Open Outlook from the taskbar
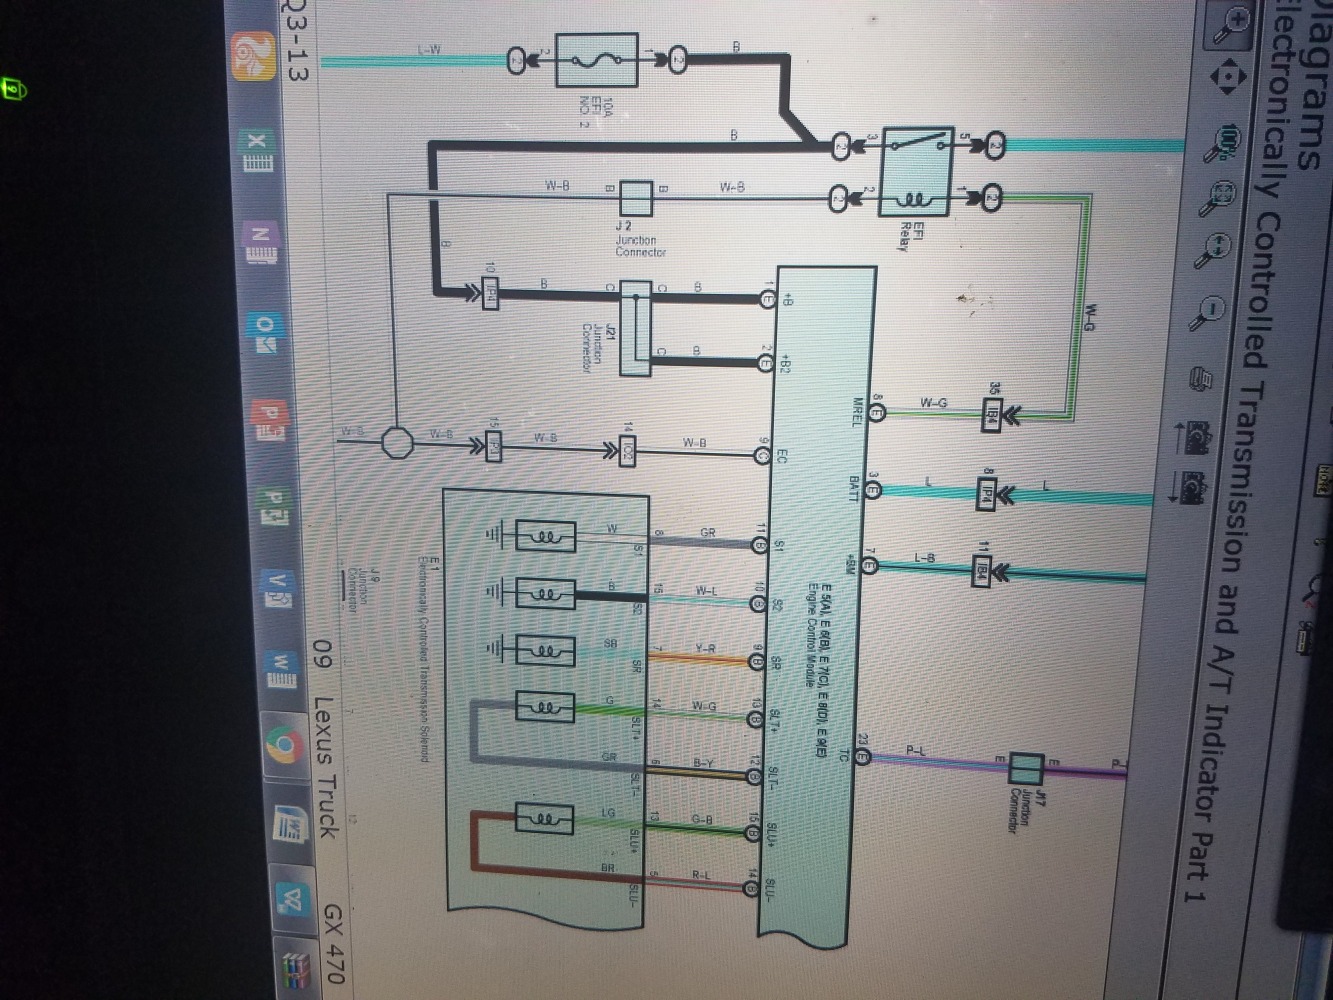 tap(265, 333)
